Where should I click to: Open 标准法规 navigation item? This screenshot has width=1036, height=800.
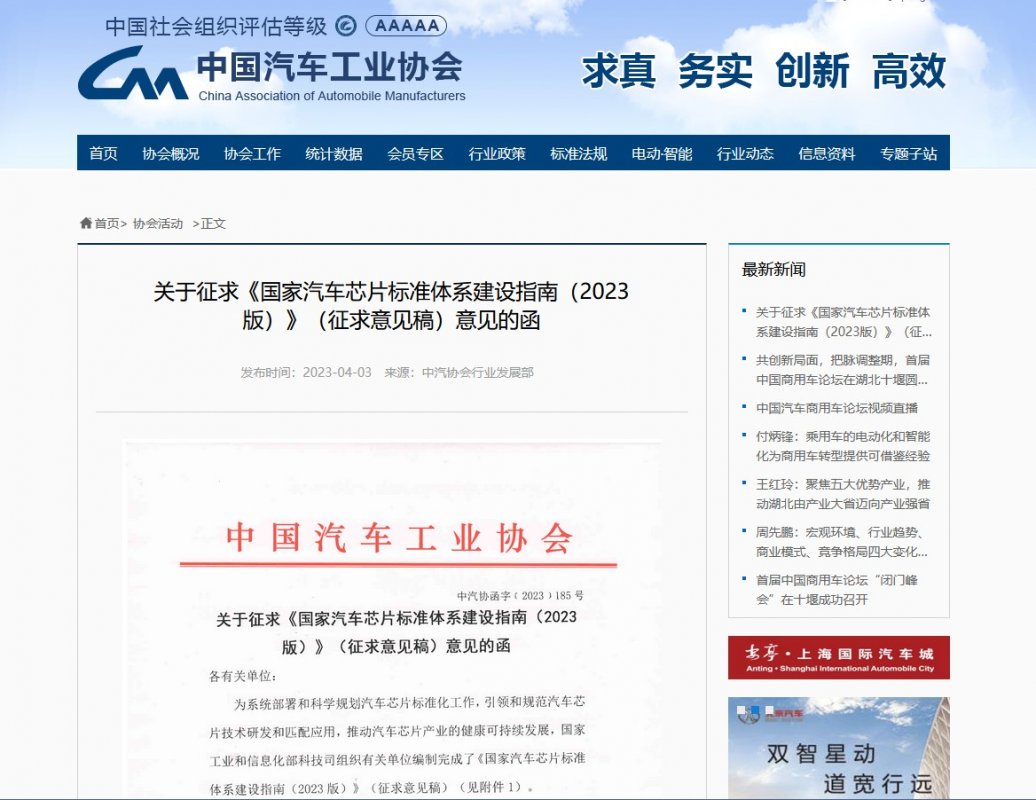(578, 153)
